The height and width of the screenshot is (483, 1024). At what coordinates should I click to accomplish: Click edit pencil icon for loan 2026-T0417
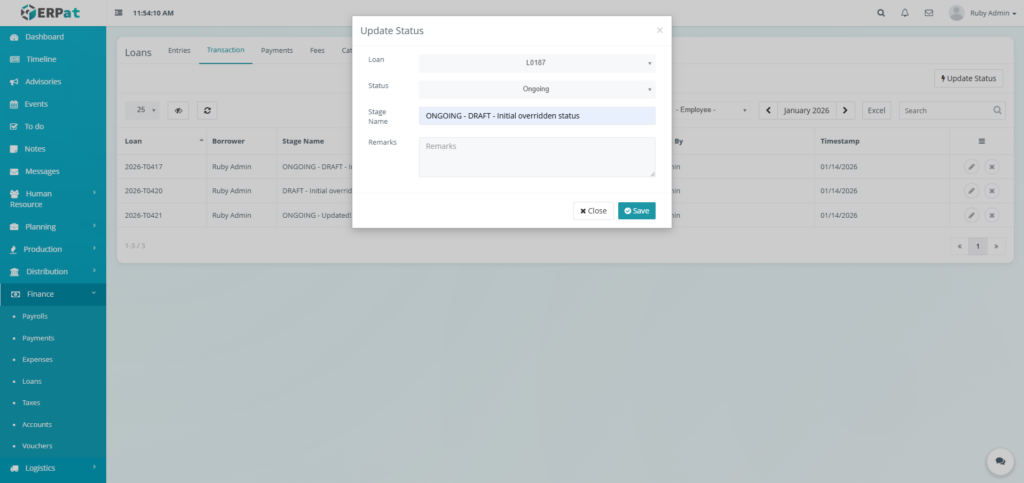(x=971, y=166)
